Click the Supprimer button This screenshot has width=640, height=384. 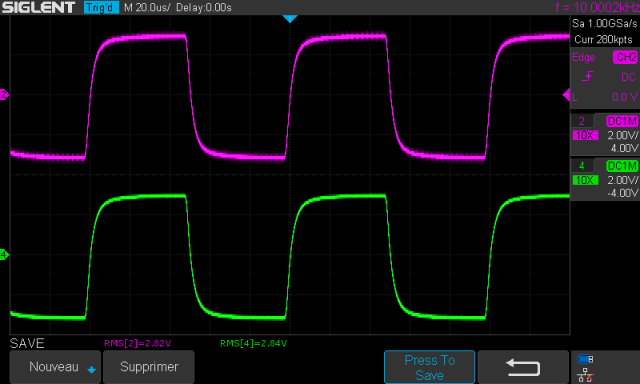tap(149, 367)
